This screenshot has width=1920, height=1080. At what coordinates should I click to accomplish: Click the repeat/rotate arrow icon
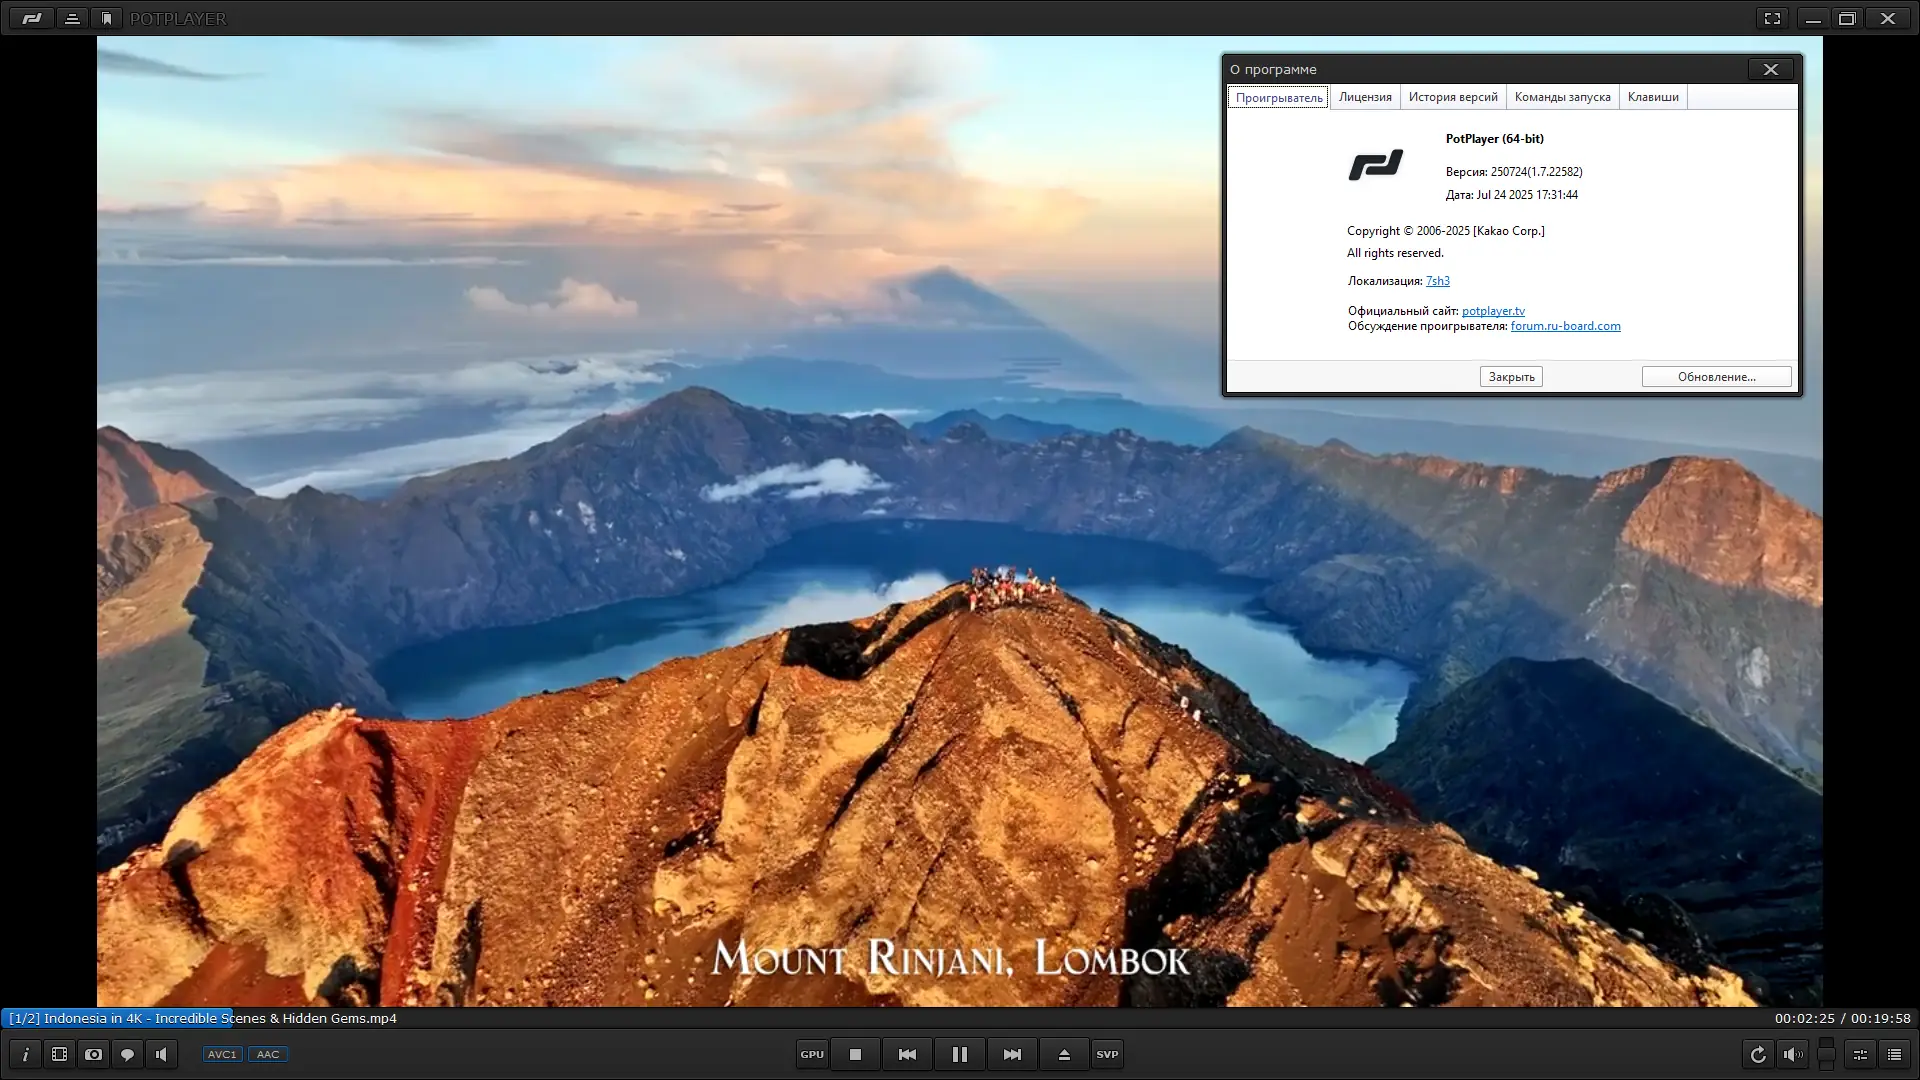[1758, 1054]
